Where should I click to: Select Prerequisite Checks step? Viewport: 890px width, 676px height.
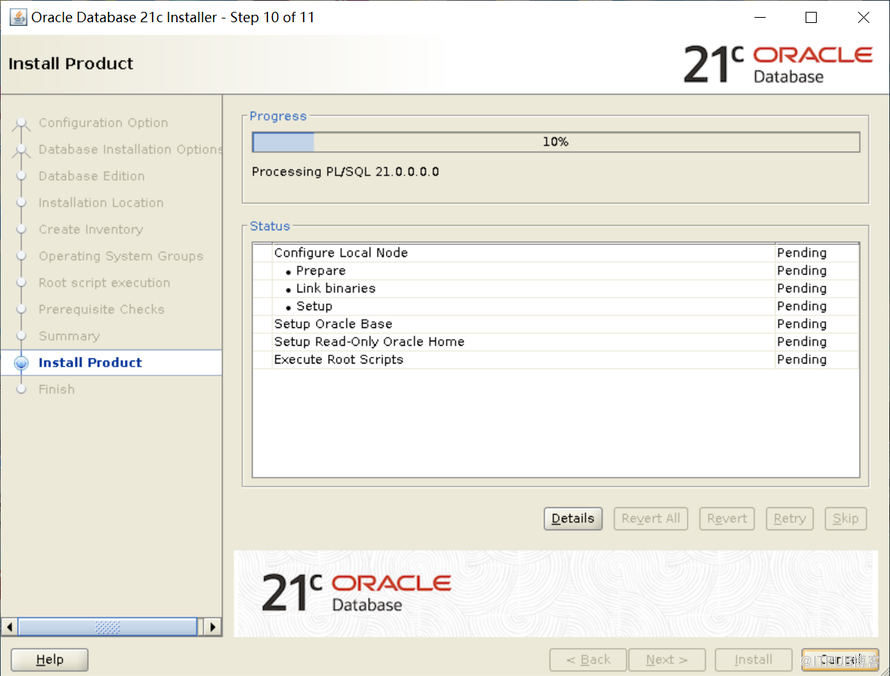tap(102, 309)
